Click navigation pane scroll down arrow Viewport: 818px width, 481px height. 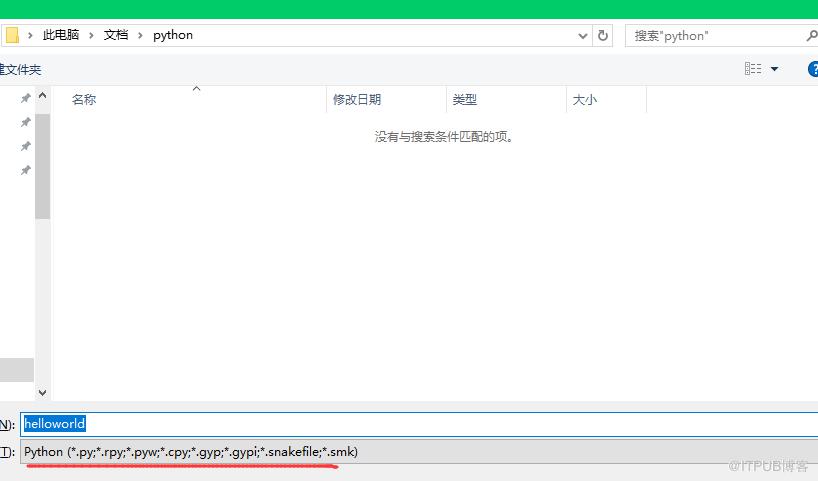pos(43,393)
